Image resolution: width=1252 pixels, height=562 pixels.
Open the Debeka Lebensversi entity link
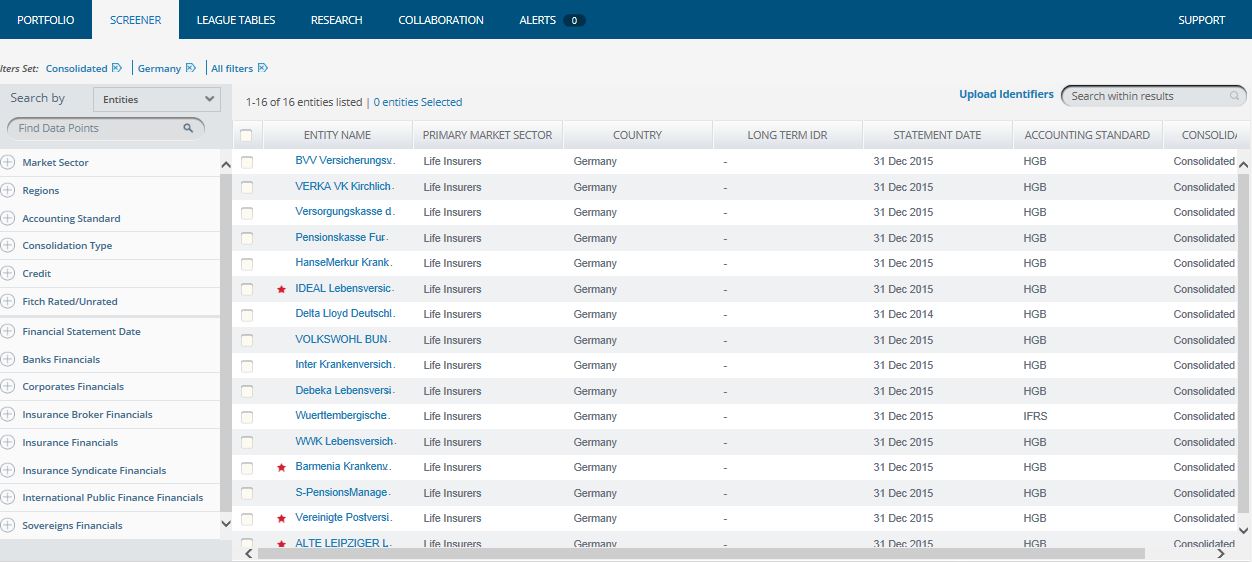click(x=344, y=391)
